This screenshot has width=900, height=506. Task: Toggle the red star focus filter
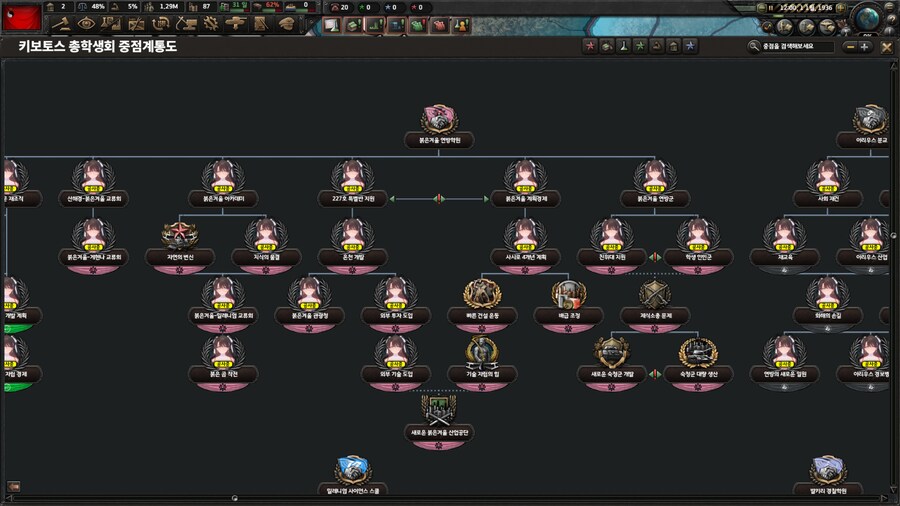click(590, 46)
